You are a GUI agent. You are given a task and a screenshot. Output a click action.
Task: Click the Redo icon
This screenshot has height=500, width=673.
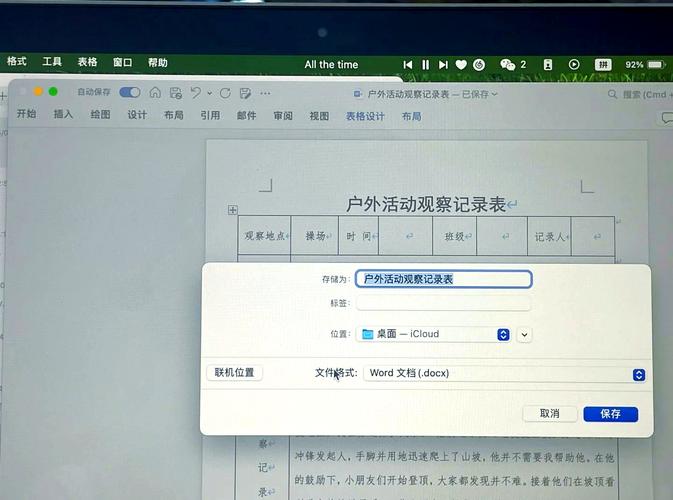(x=225, y=93)
